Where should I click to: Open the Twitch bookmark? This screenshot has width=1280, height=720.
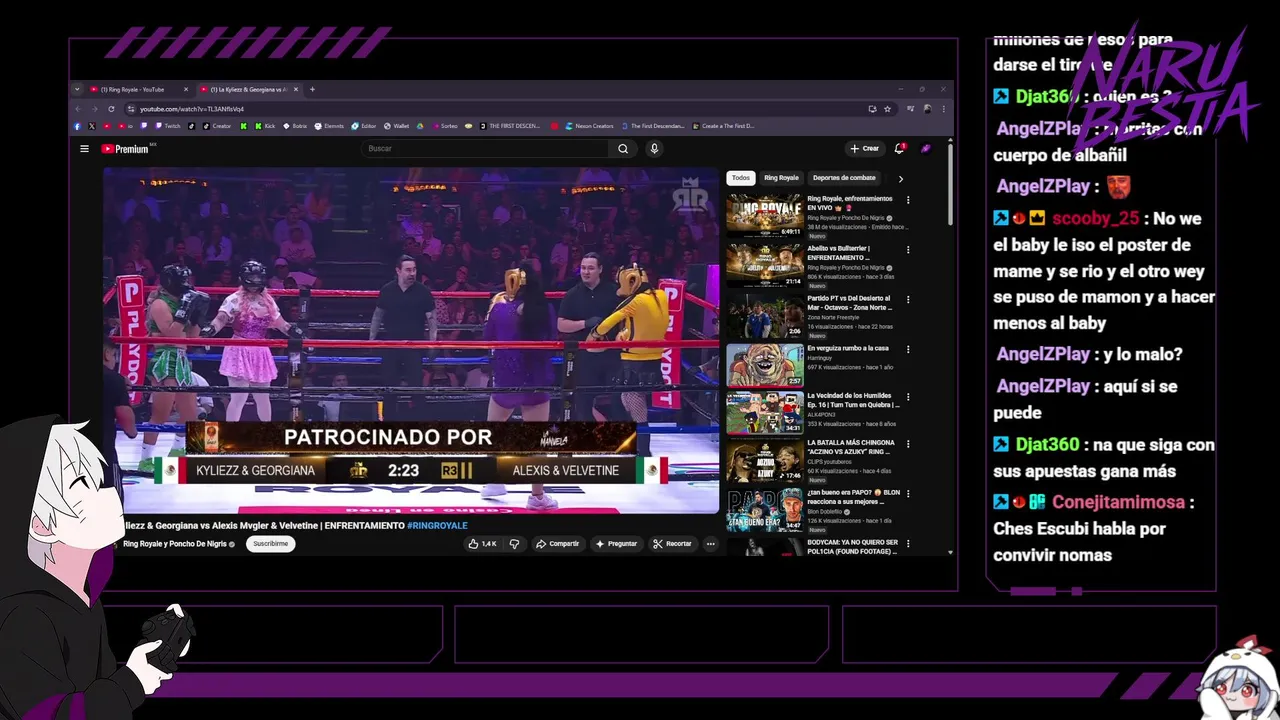(168, 126)
